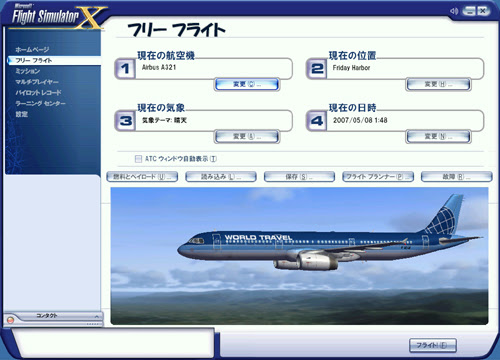The image size is (500, 360).
Task: Change current aircraft with 変更 (C) button
Action: tap(247, 84)
